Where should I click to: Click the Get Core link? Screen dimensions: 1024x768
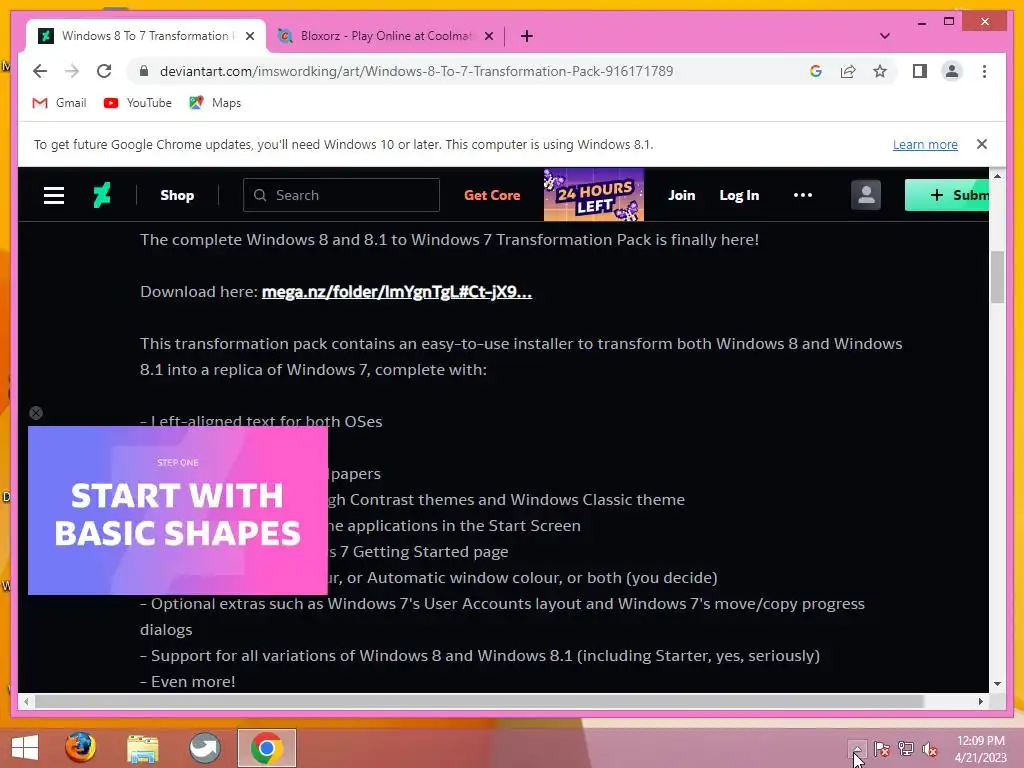(492, 195)
